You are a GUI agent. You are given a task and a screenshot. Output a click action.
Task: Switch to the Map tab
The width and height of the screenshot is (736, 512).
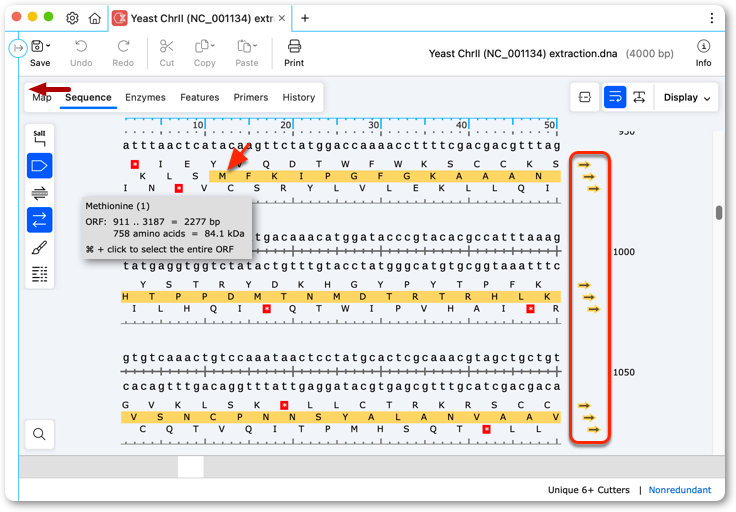[42, 97]
